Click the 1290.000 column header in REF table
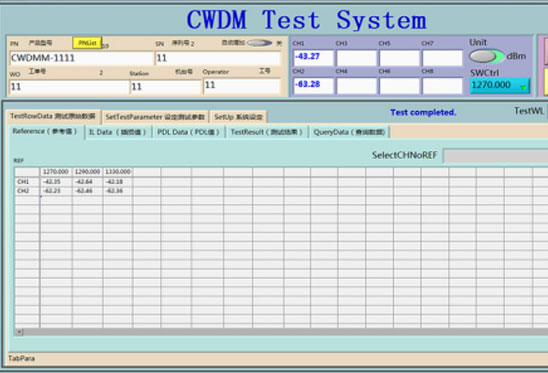This screenshot has width=548, height=373. (87, 172)
